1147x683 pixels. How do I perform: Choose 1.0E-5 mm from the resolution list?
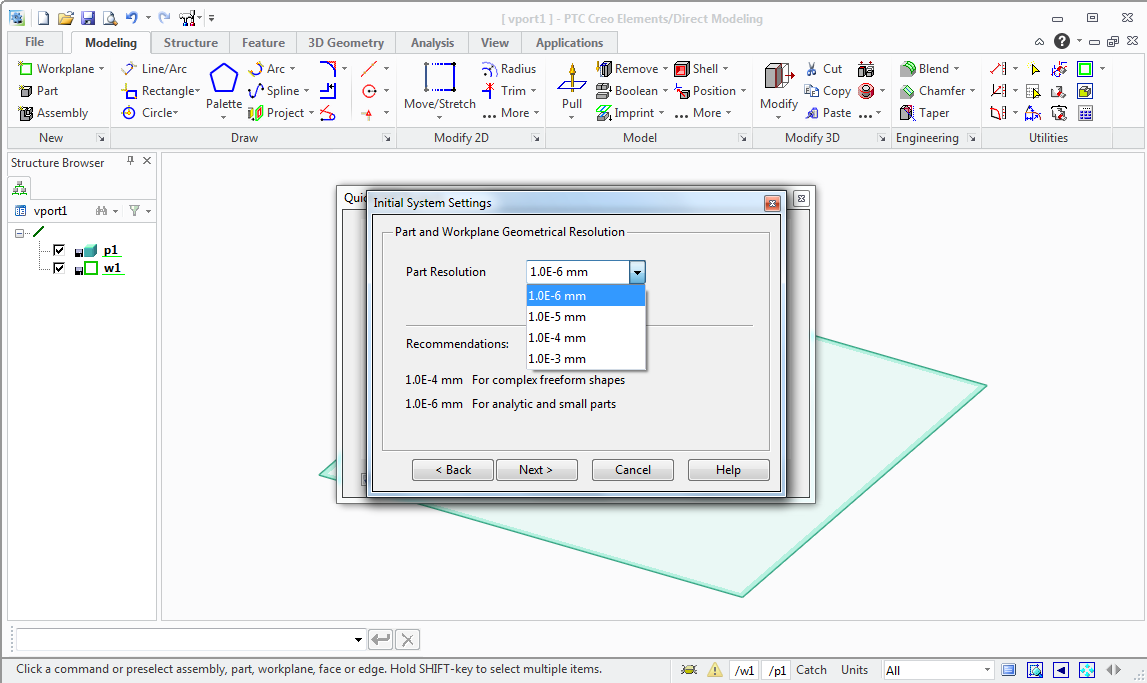586,317
